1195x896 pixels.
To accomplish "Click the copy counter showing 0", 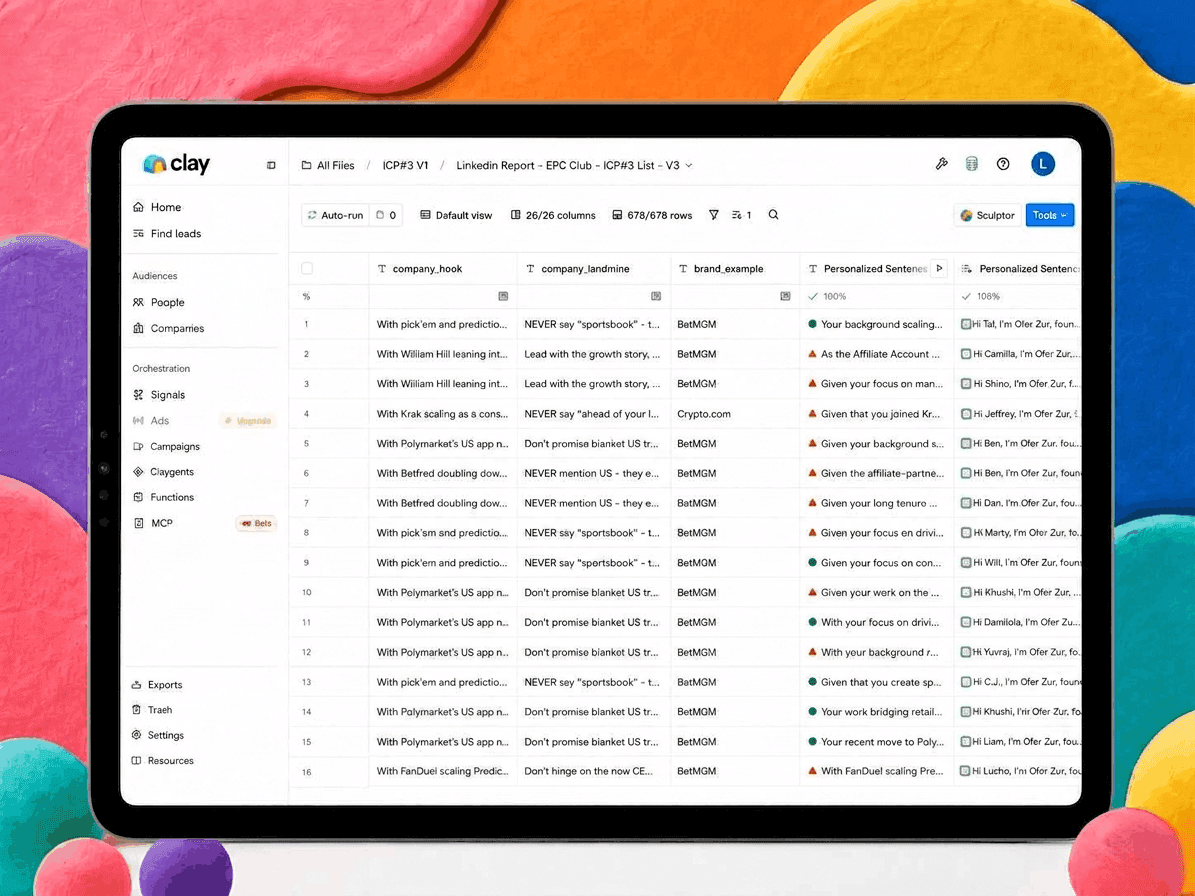I will (386, 215).
